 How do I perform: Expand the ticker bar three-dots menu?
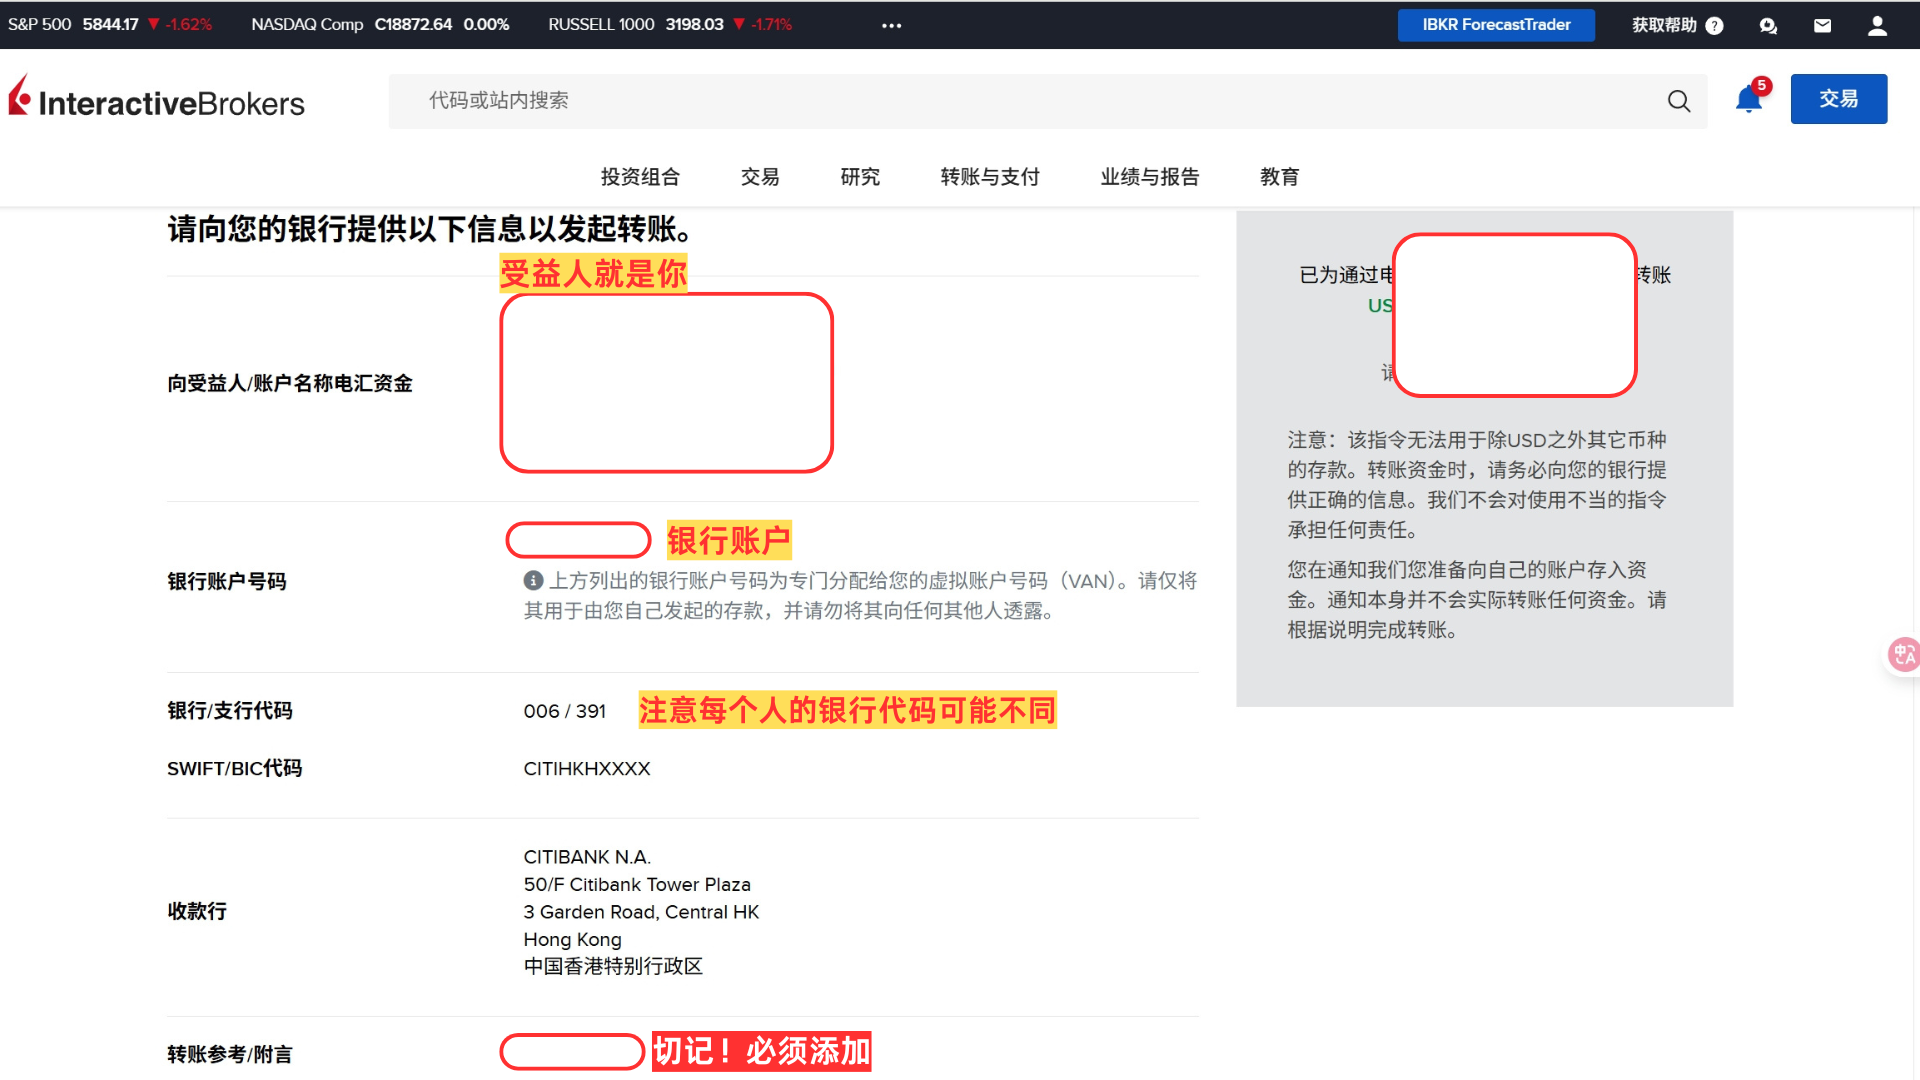891,25
